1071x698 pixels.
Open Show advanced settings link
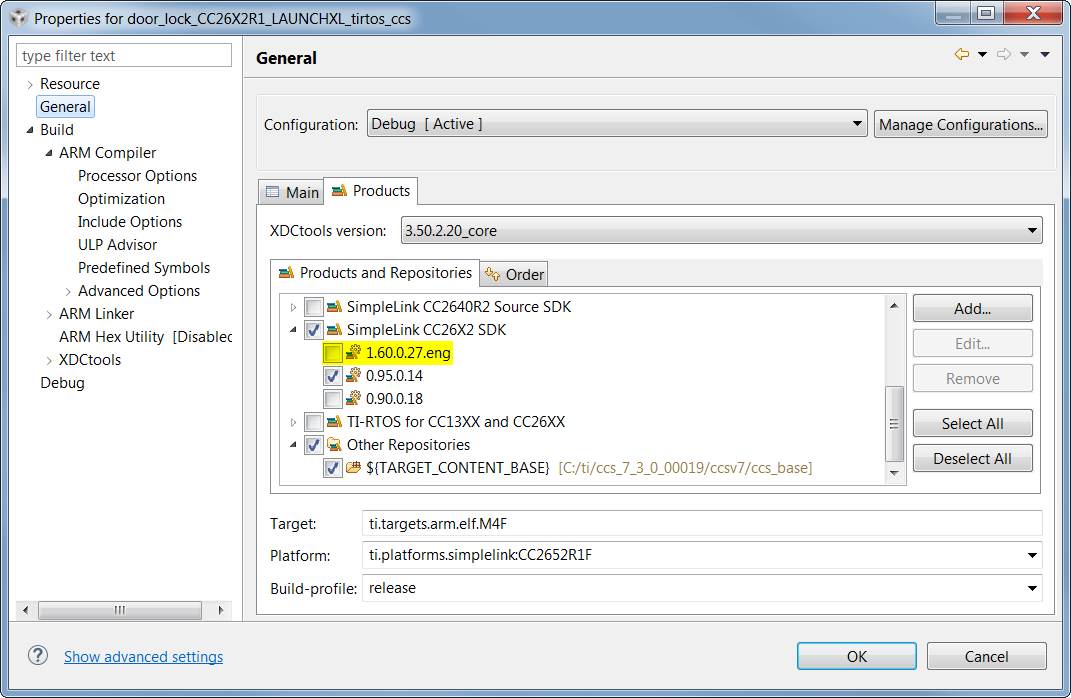pyautogui.click(x=143, y=656)
